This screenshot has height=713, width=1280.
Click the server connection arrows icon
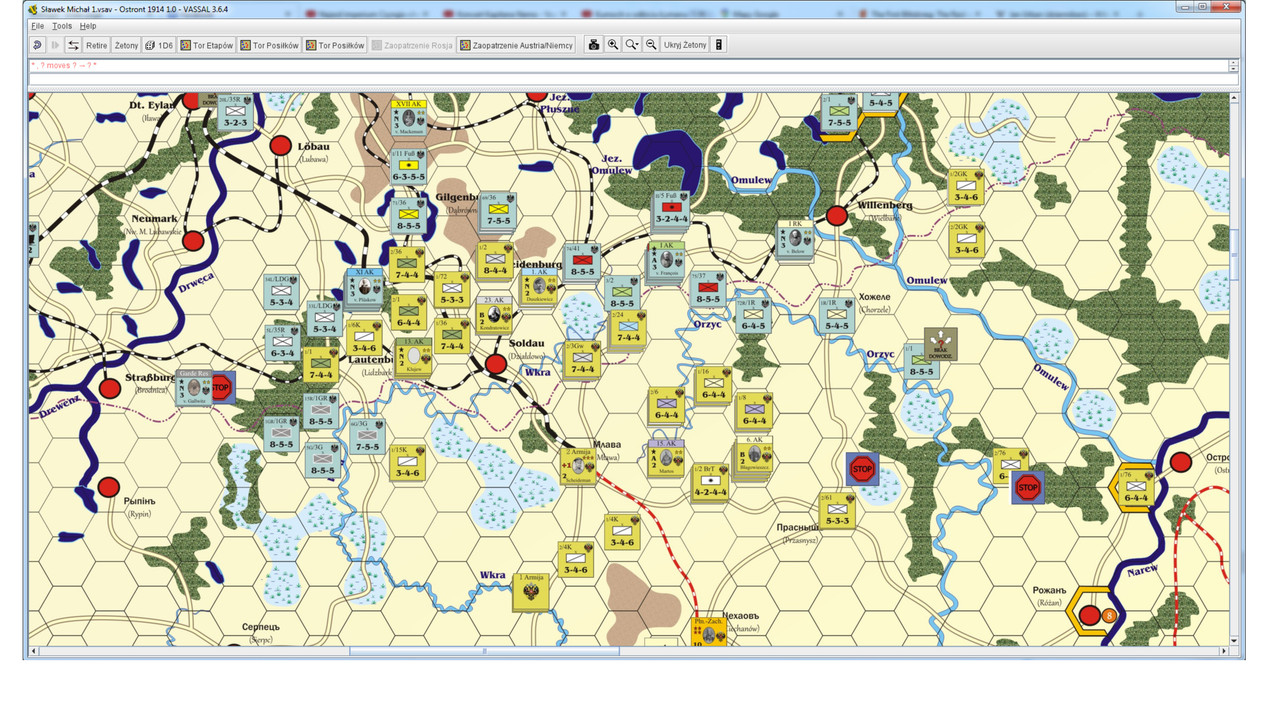73,45
